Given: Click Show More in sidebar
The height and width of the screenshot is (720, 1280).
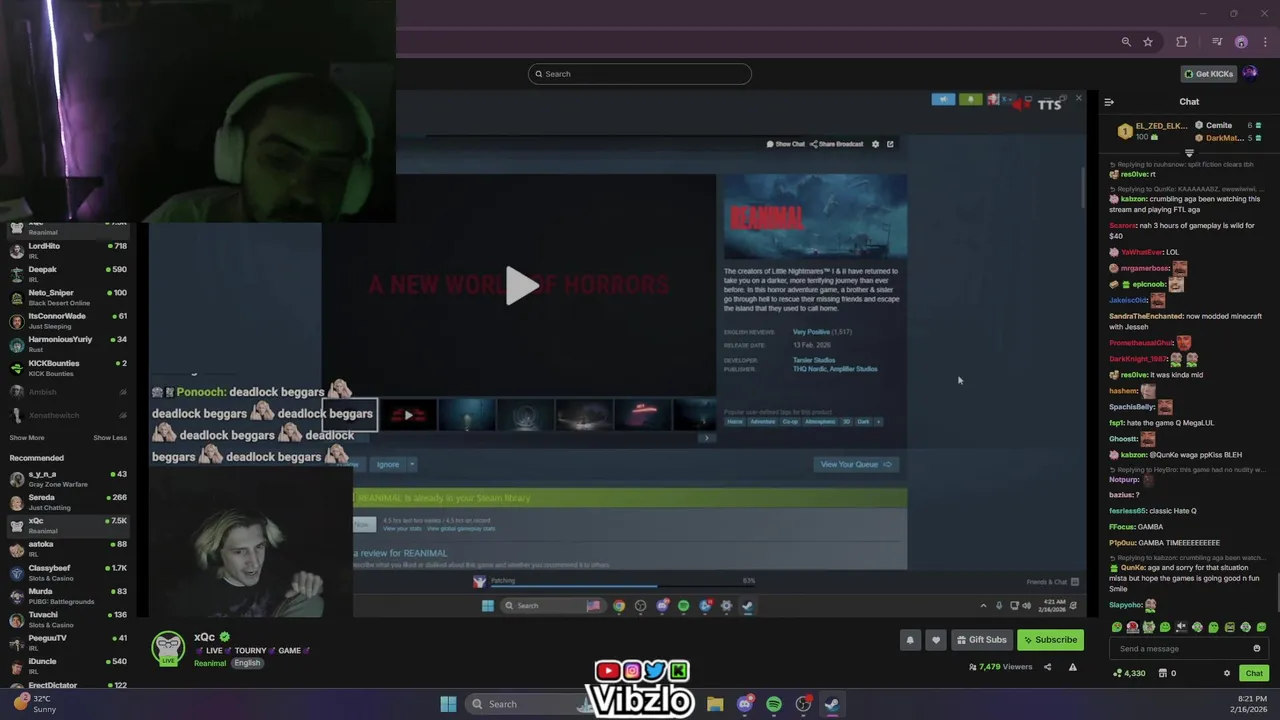Looking at the screenshot, I should (x=27, y=438).
